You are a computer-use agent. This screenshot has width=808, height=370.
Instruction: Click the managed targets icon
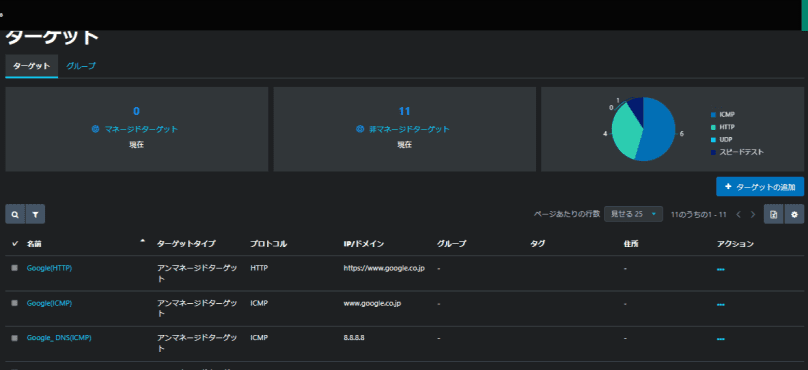(x=95, y=129)
